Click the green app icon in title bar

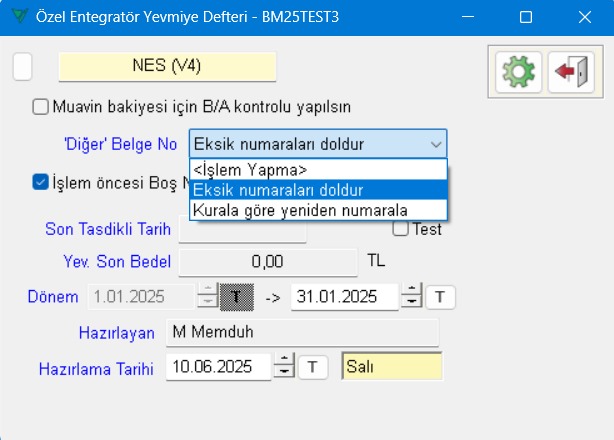[x=14, y=17]
